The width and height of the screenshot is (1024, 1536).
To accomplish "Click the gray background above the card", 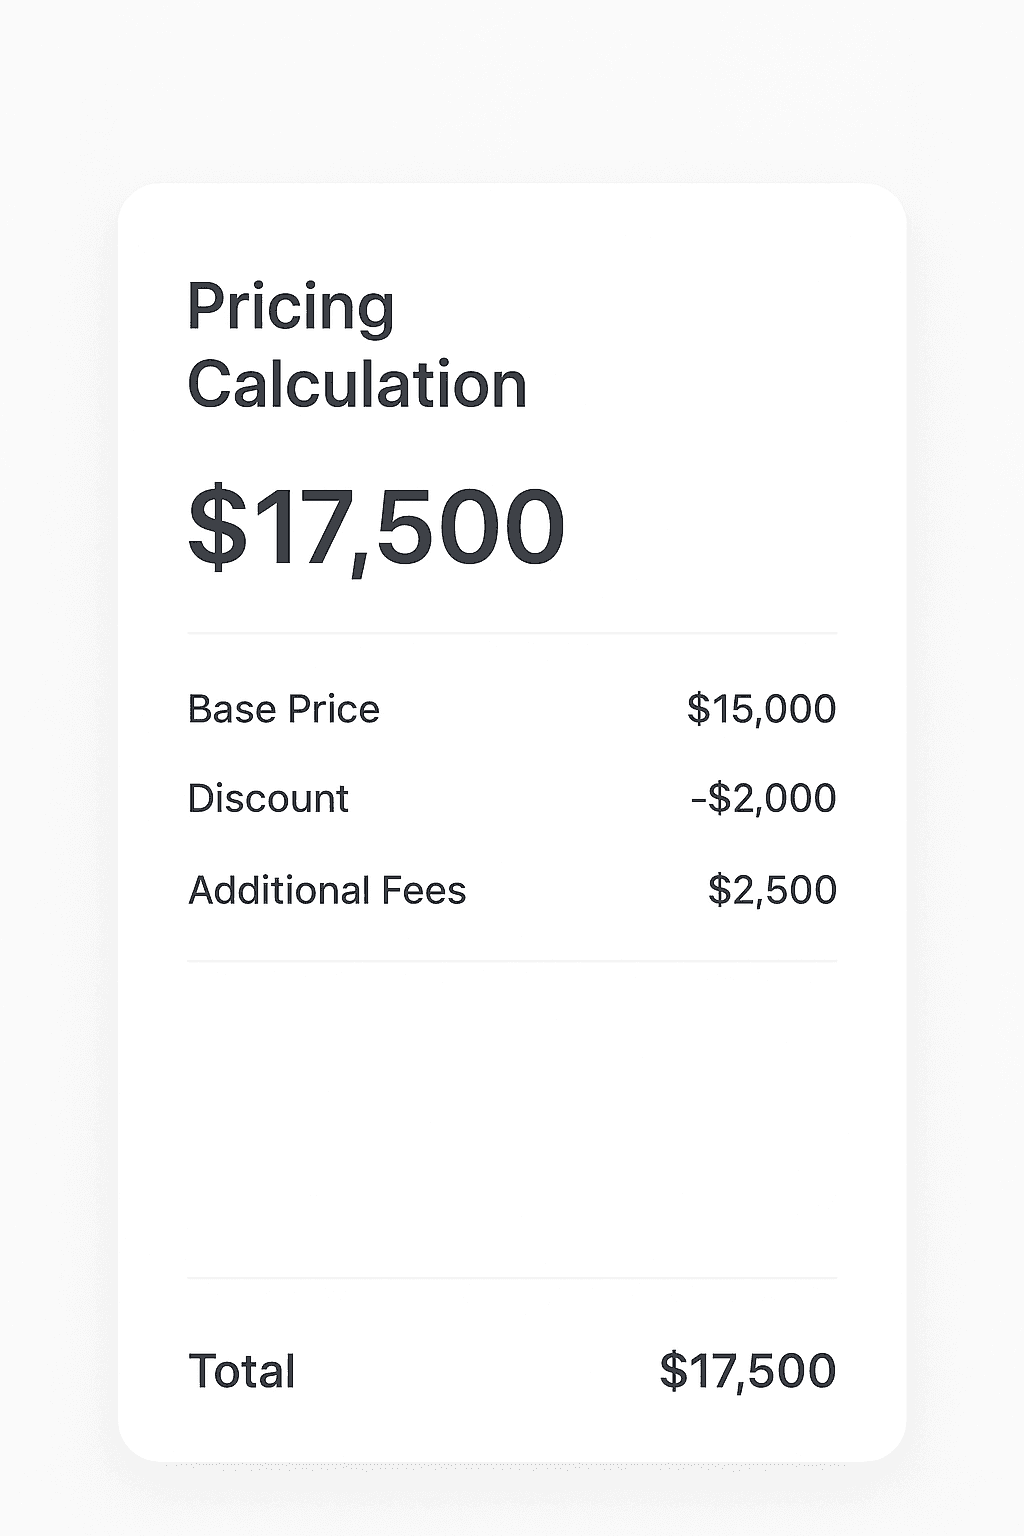I will click(512, 90).
